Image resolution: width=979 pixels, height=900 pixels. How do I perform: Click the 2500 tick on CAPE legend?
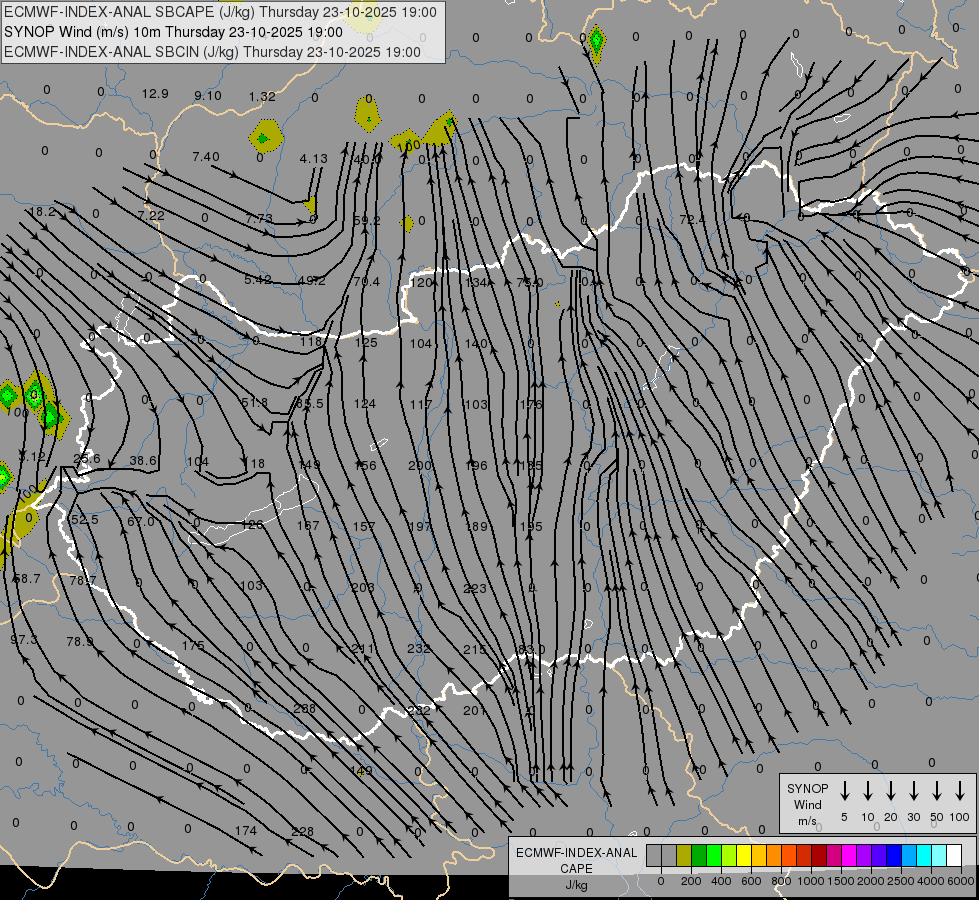pos(900,881)
